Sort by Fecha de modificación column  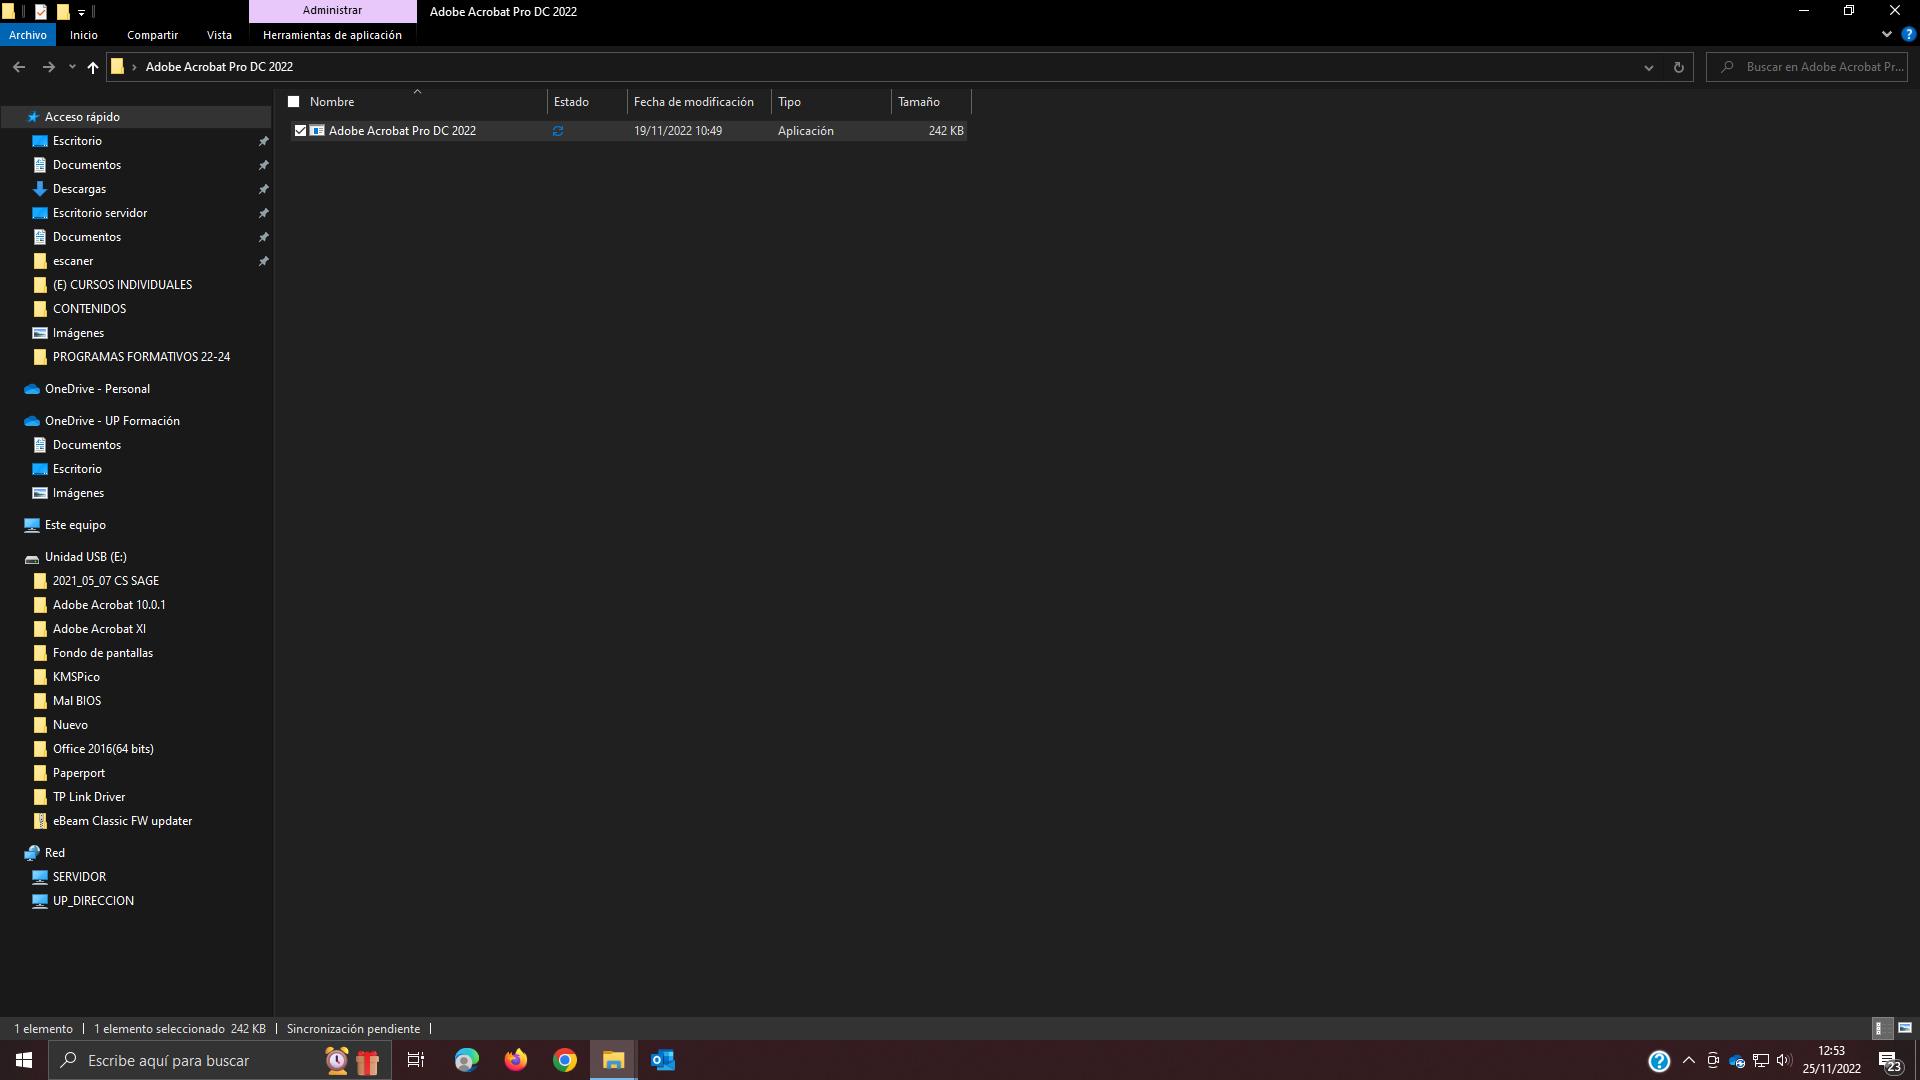(x=694, y=102)
